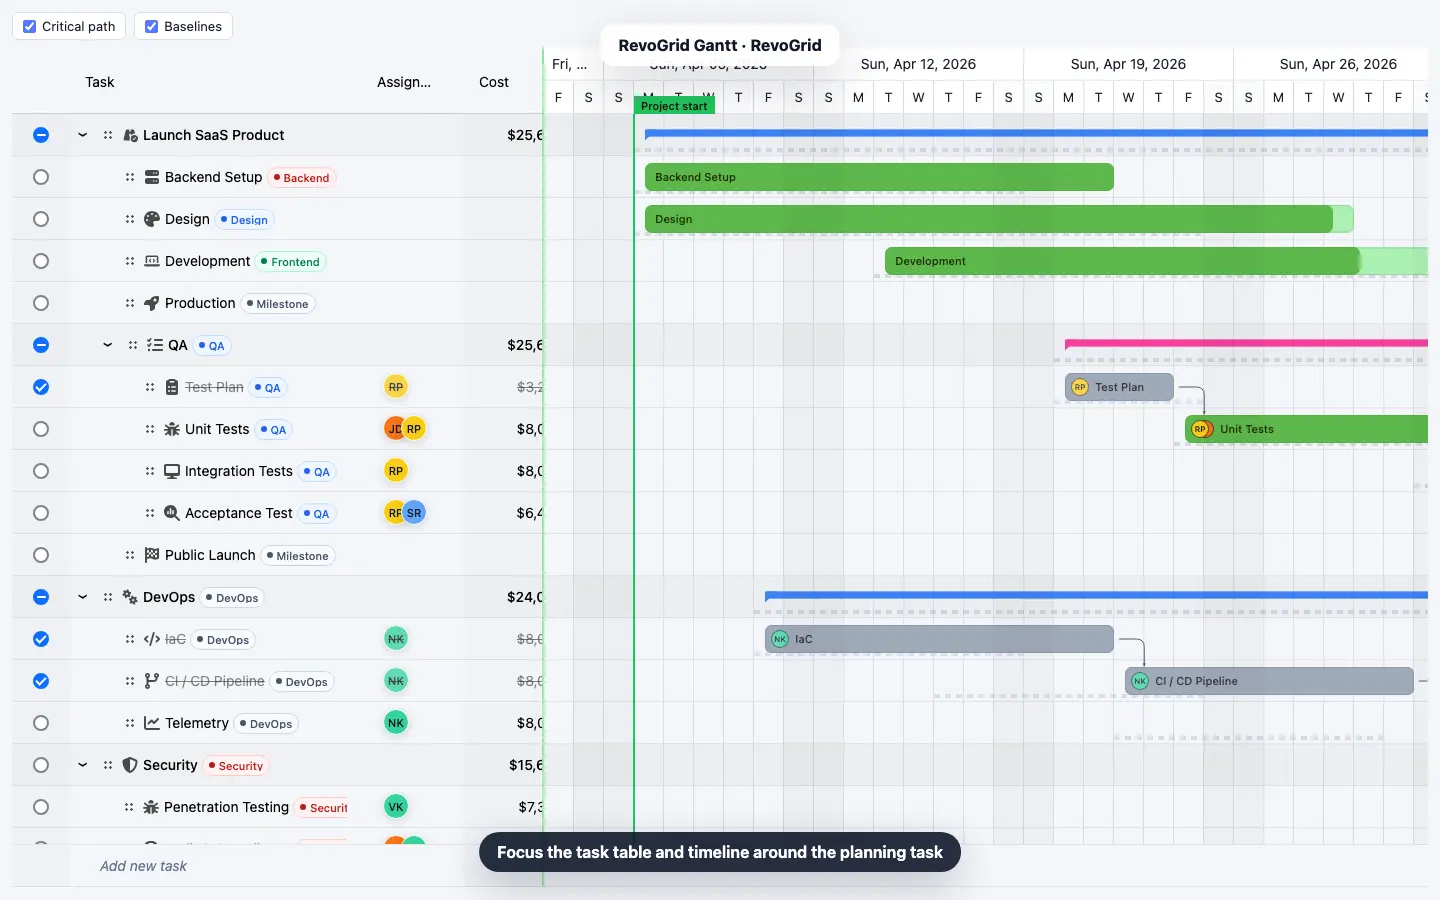Click the Sun, Apr 12, 2026 week header

pos(918,64)
